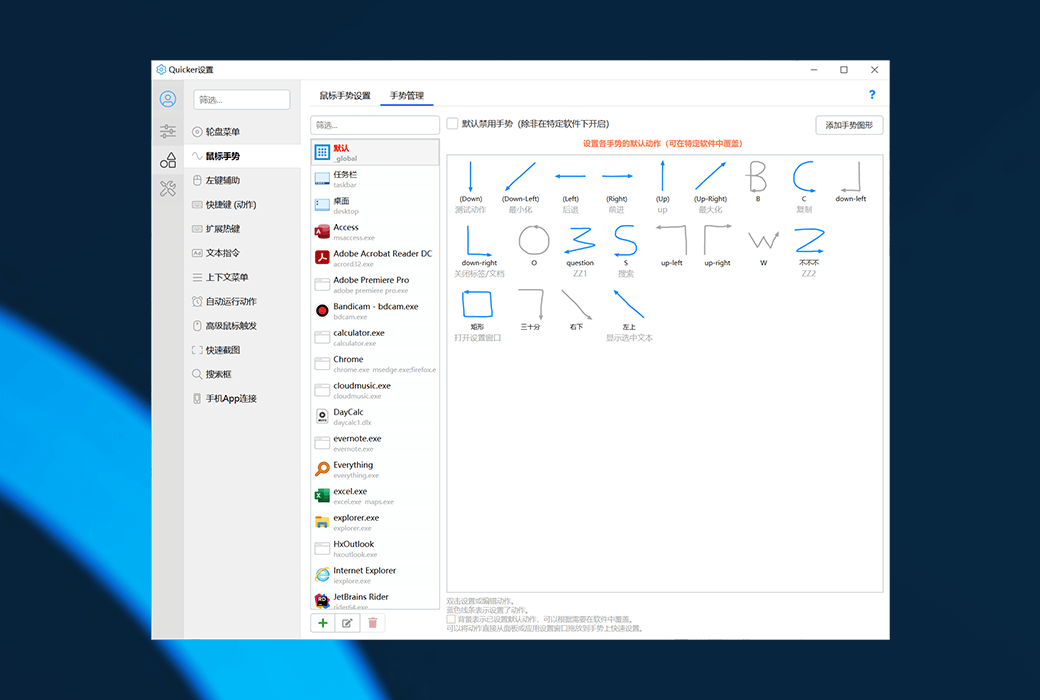Select the 默认 _global list entry

coord(375,153)
